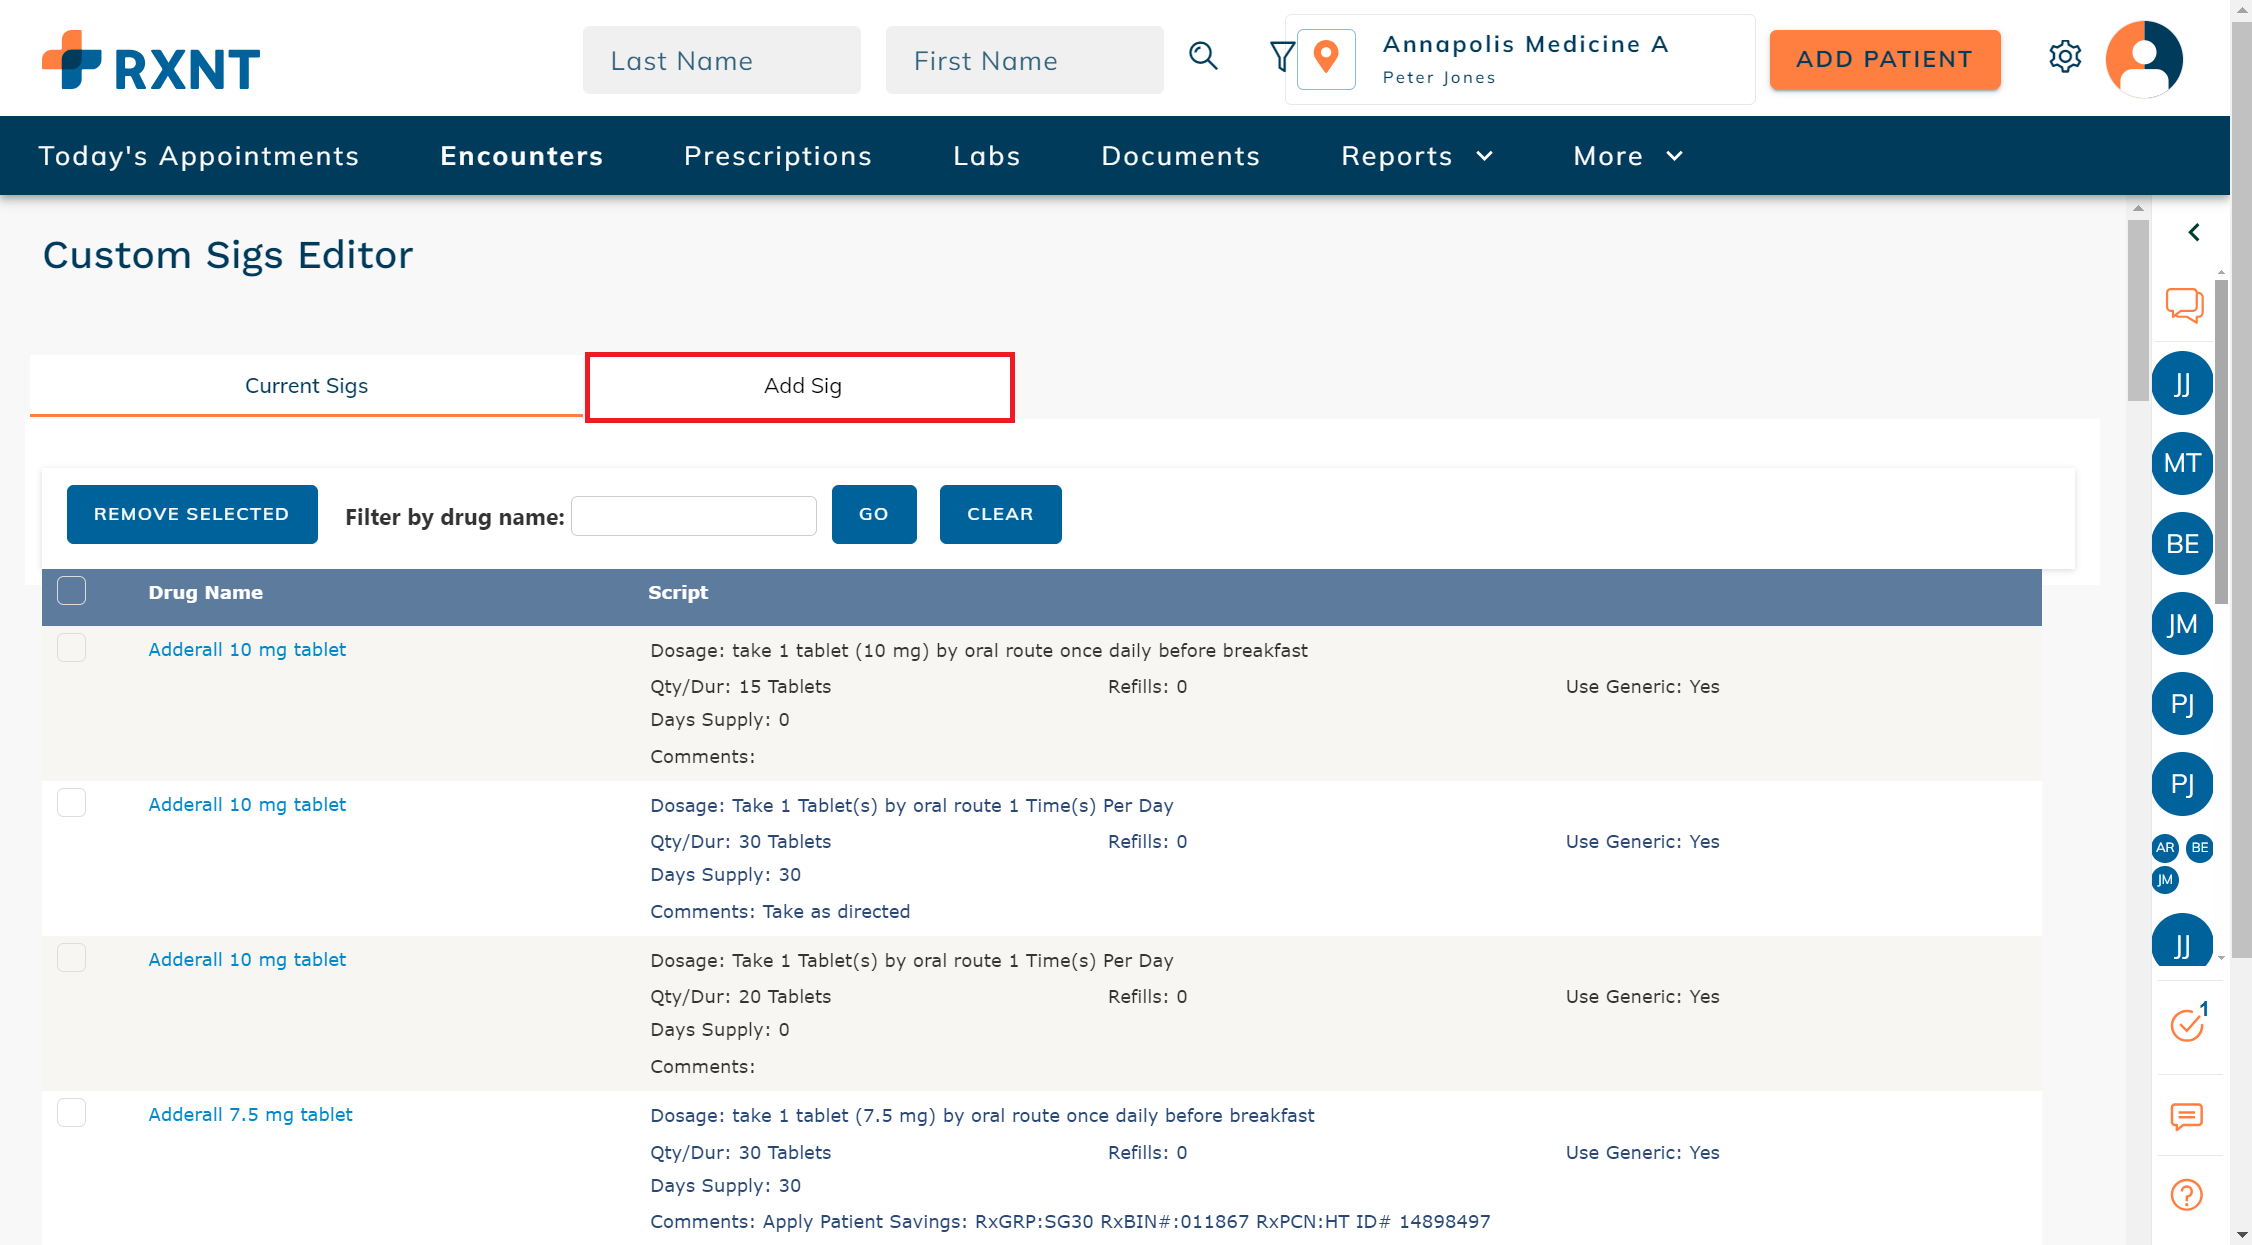Click the Drug Name column header
The image size is (2252, 1245).
click(205, 592)
